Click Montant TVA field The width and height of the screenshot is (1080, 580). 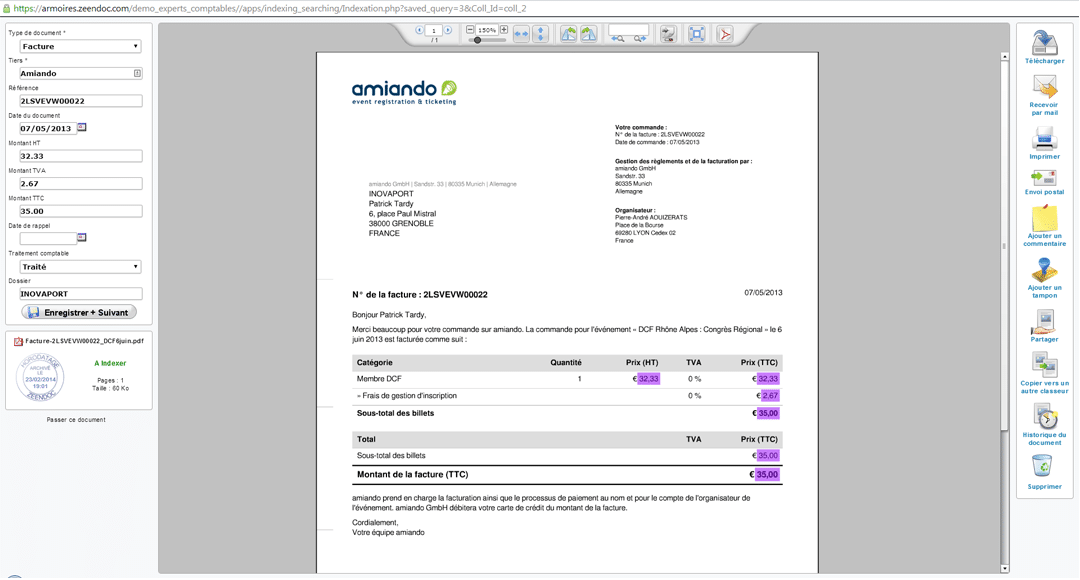(81, 183)
